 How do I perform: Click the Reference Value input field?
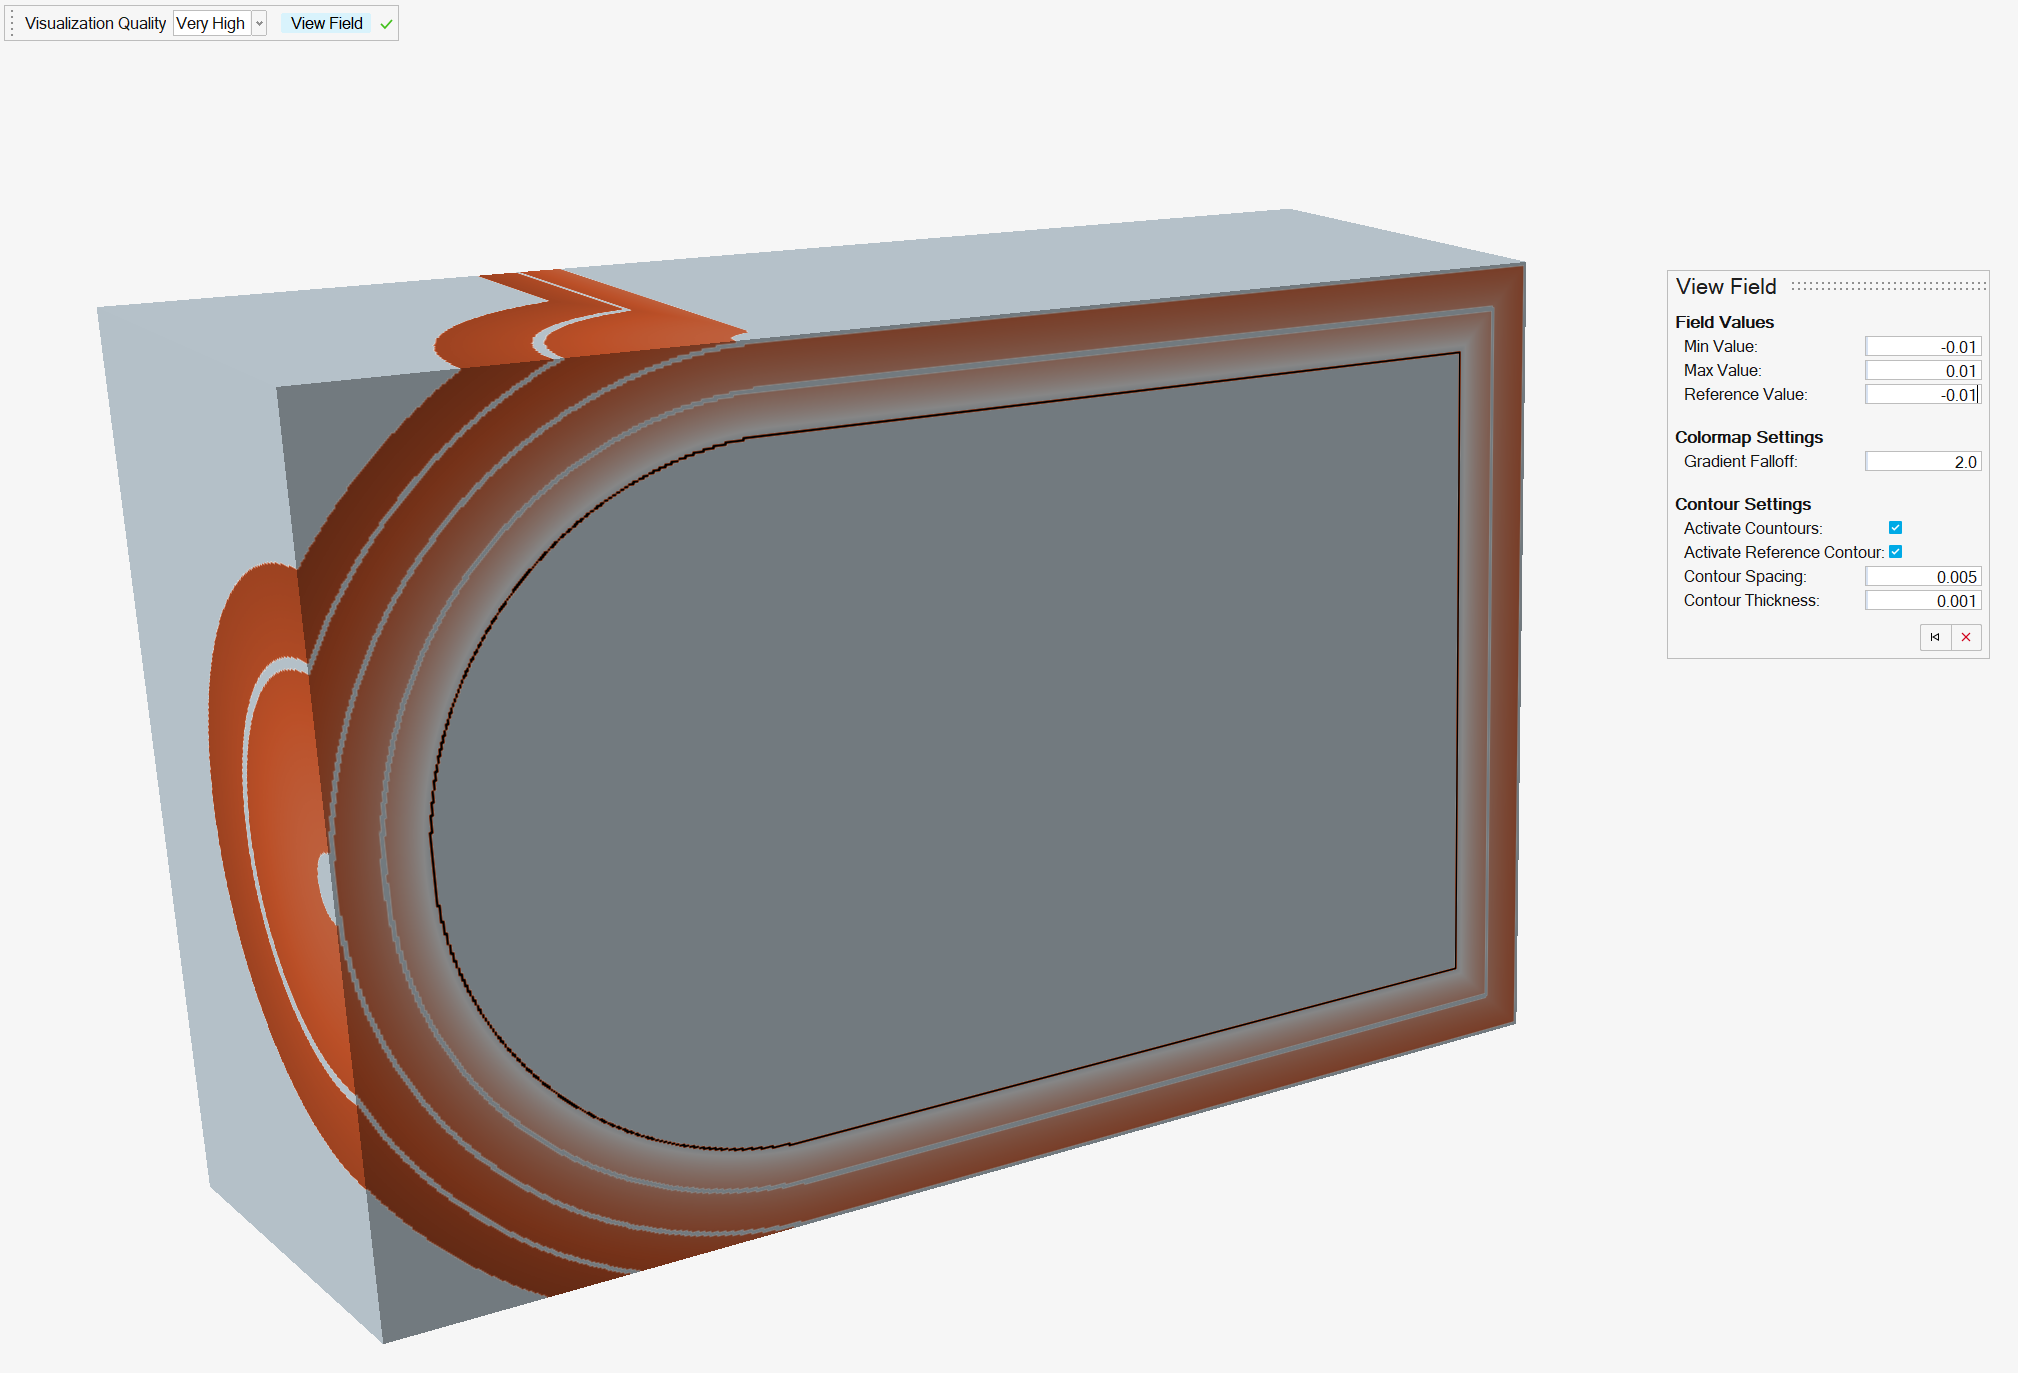pos(1922,395)
